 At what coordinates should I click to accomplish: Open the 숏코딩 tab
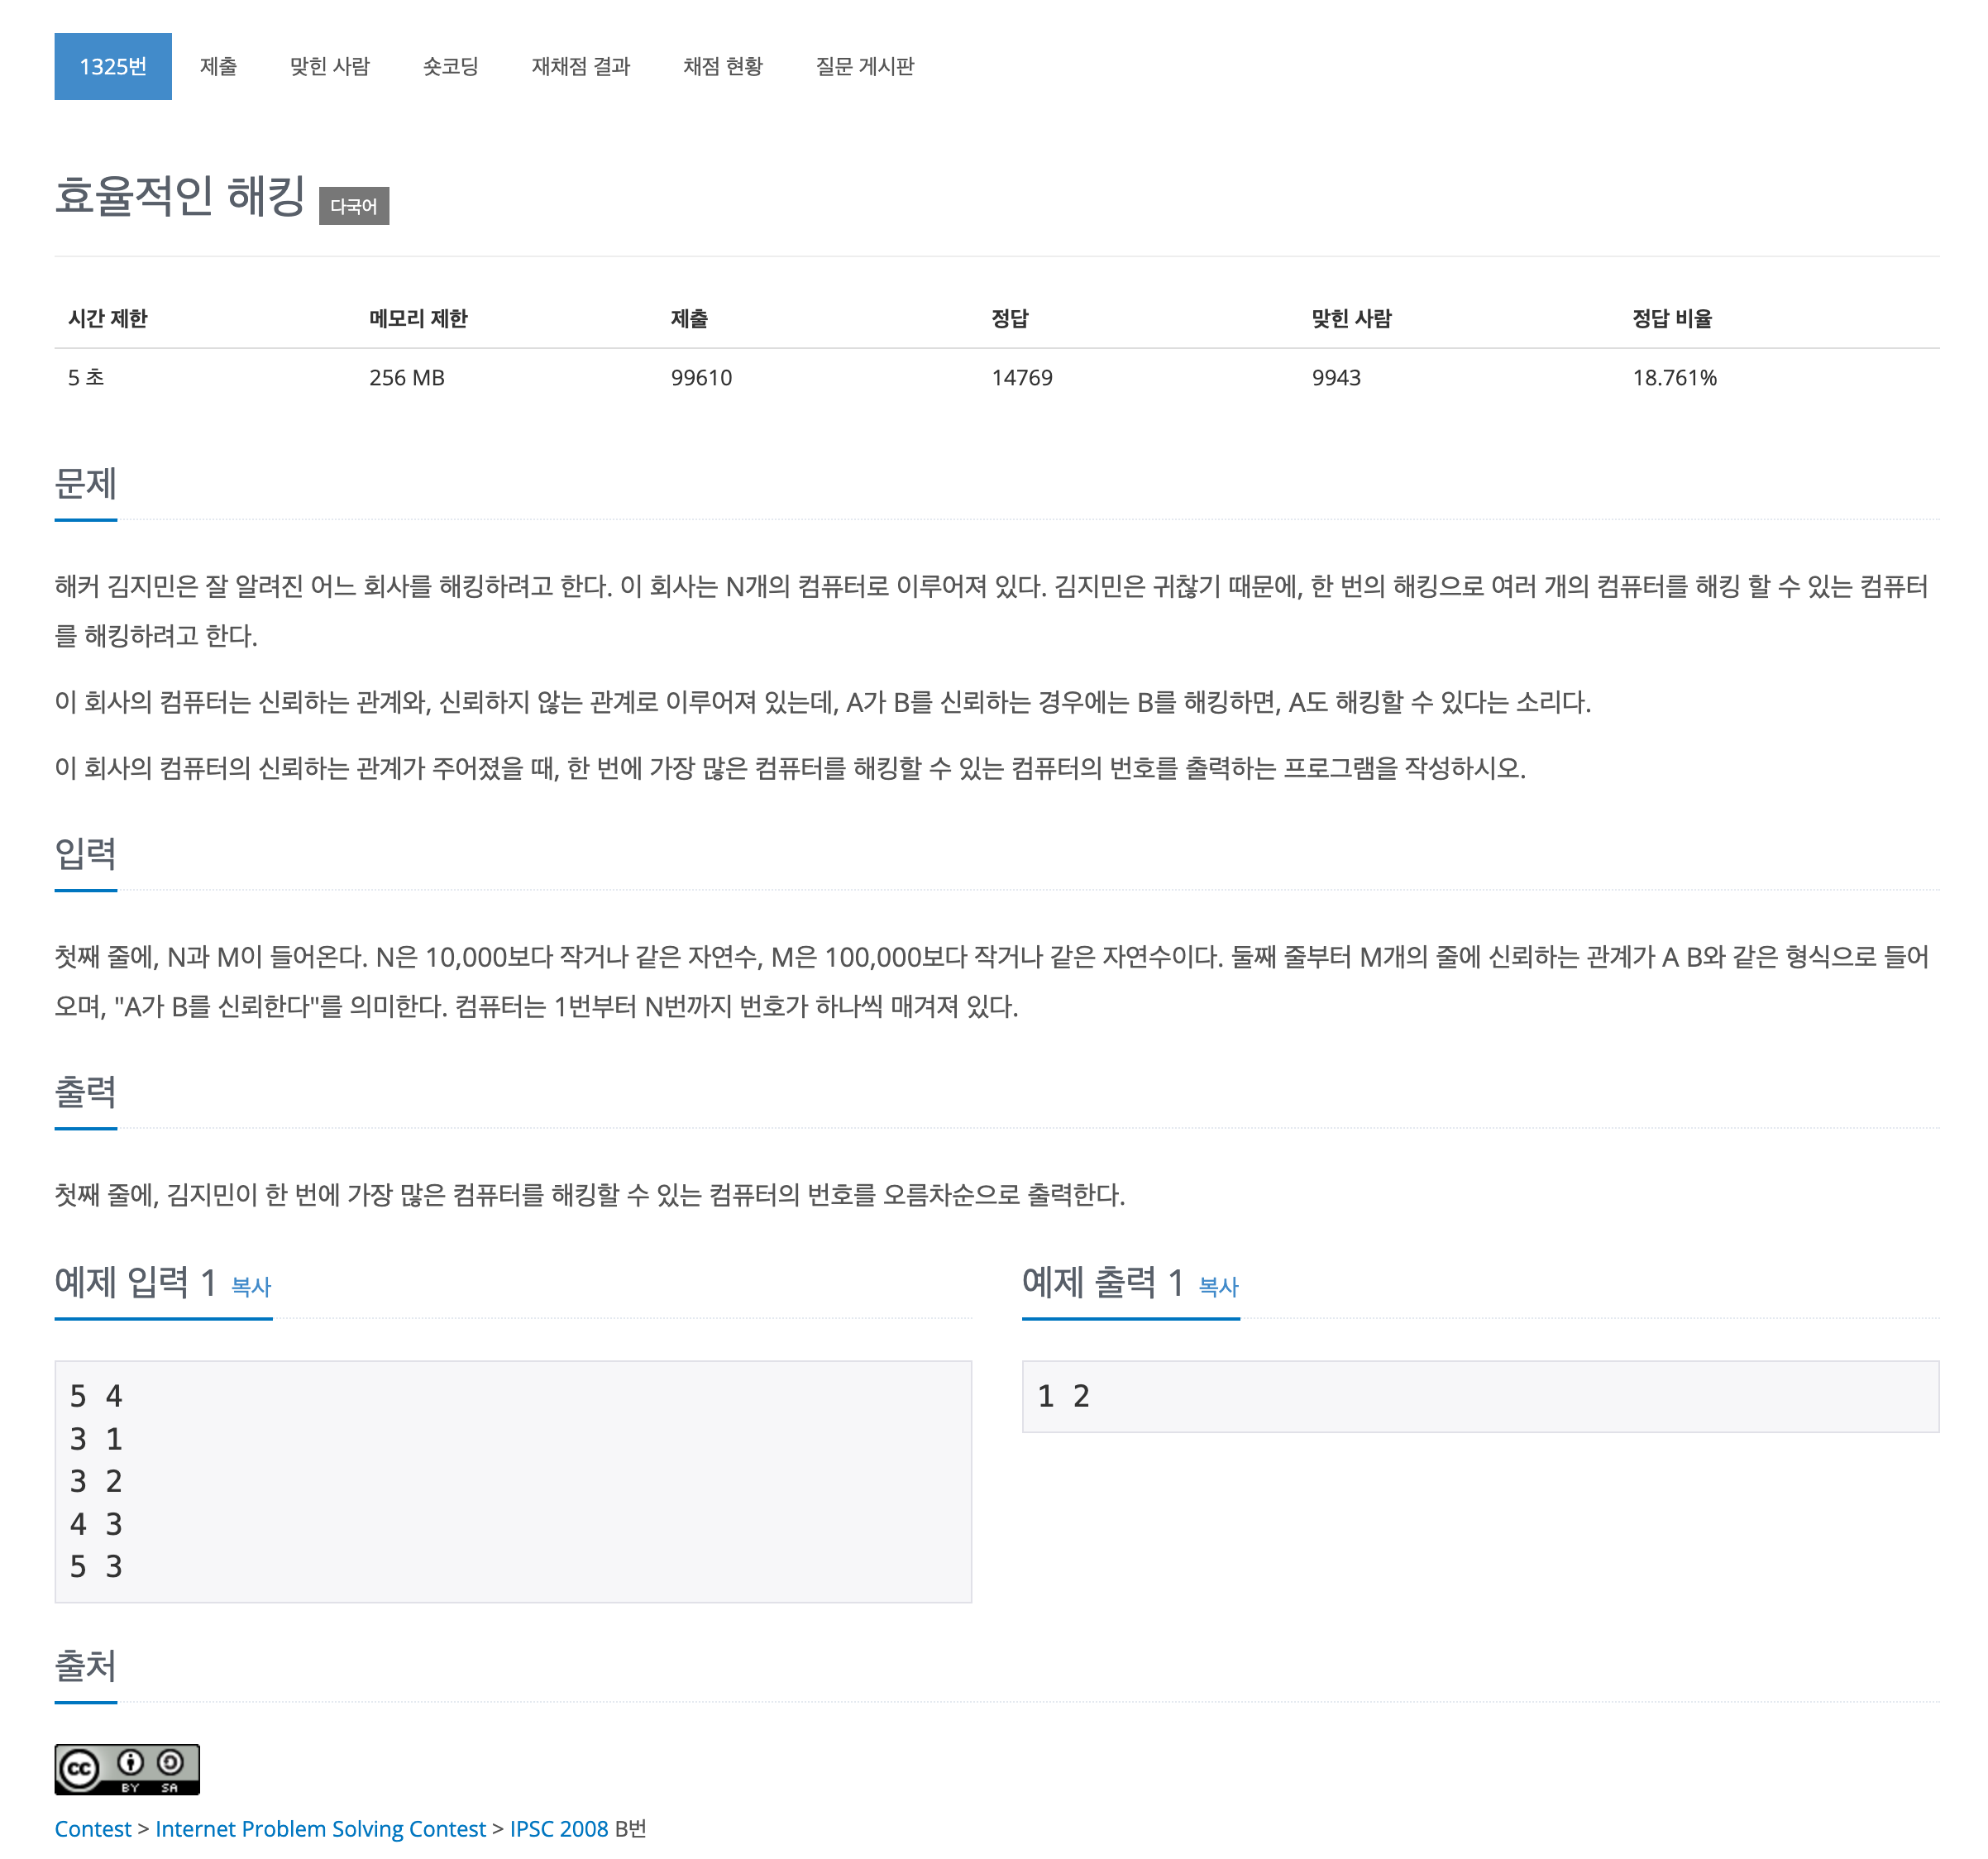click(x=450, y=66)
